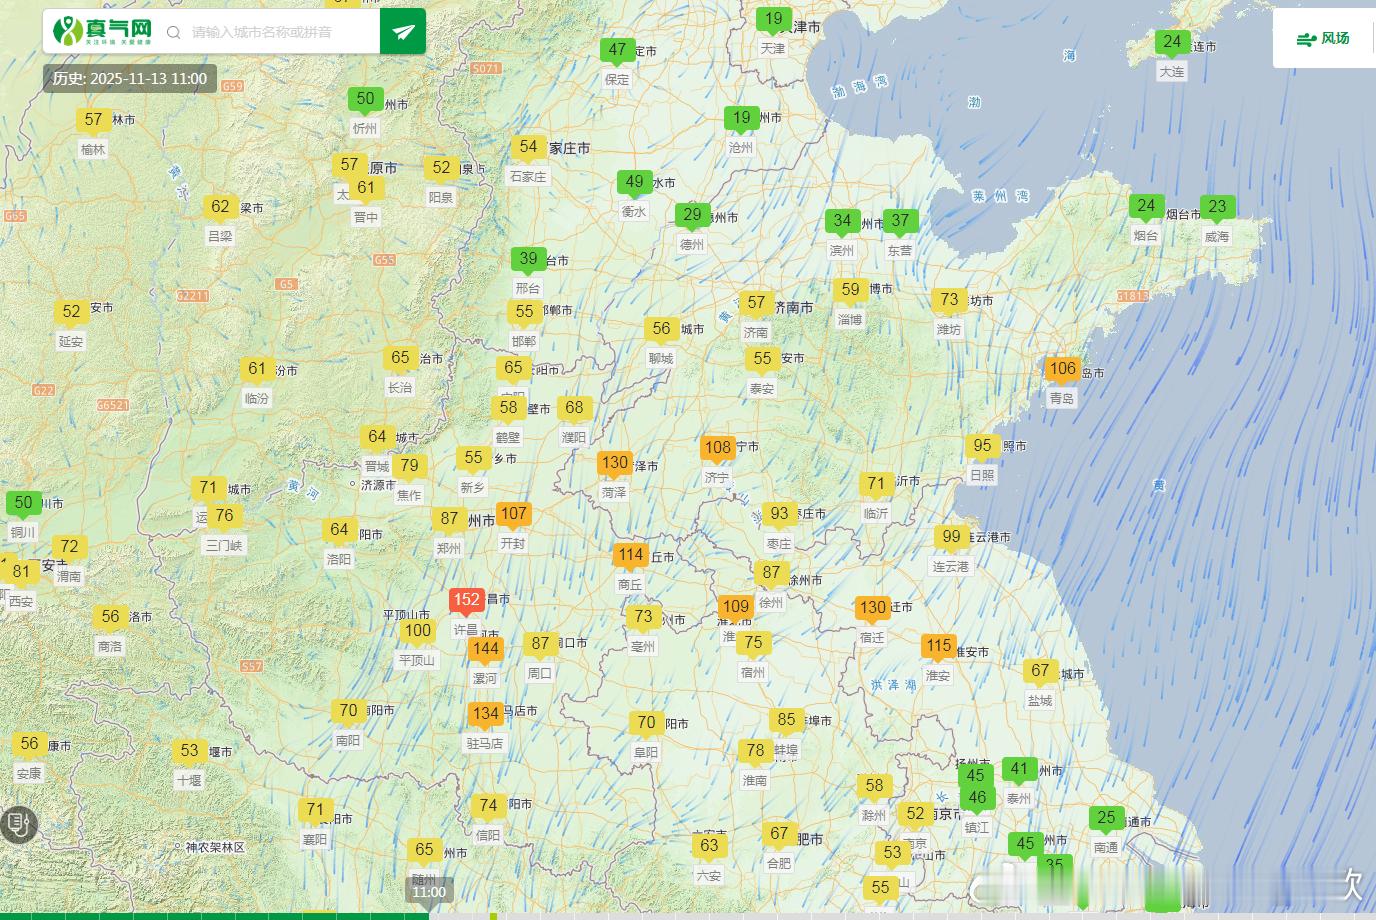This screenshot has height=920, width=1376.
Task: Click the history timestamp 2025-11-13 11:00 label
Action: tap(130, 79)
